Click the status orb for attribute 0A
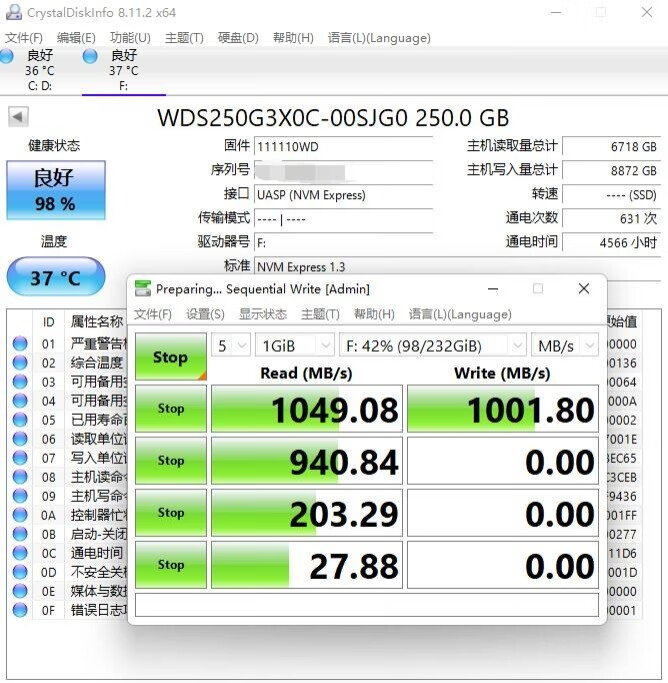This screenshot has width=668, height=683. point(20,515)
